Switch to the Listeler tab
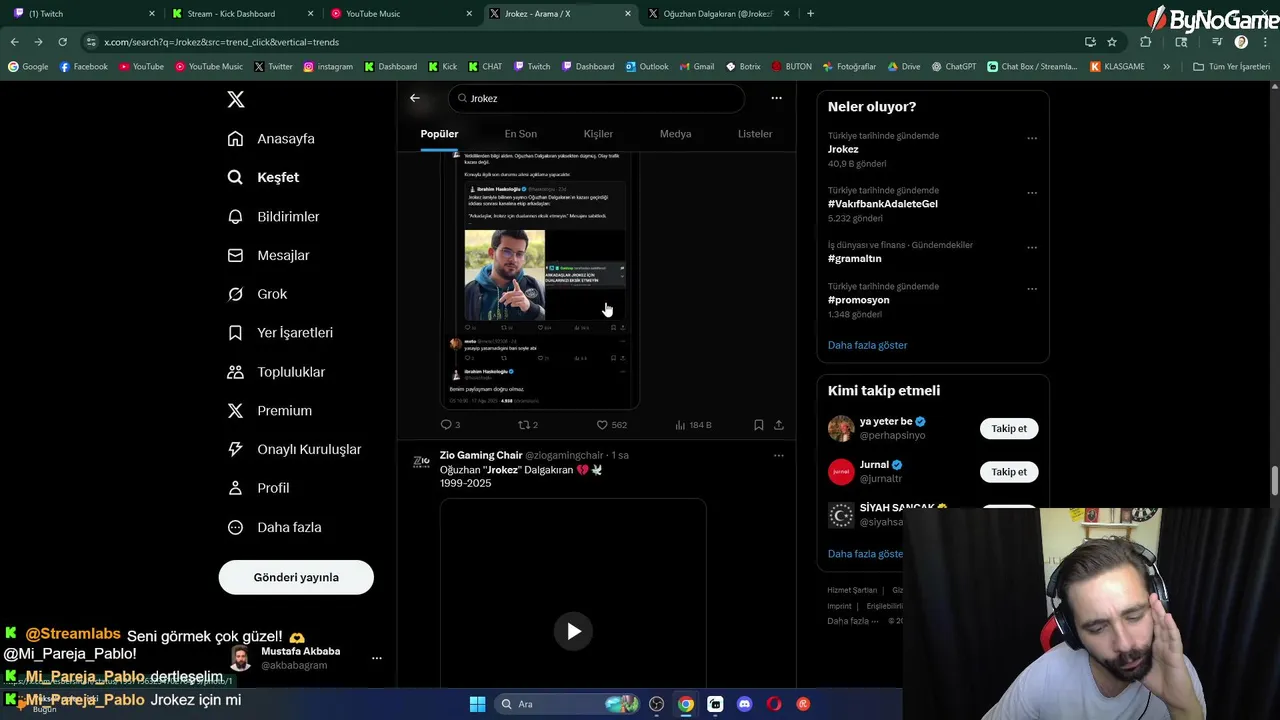This screenshot has width=1280, height=720. 755,134
